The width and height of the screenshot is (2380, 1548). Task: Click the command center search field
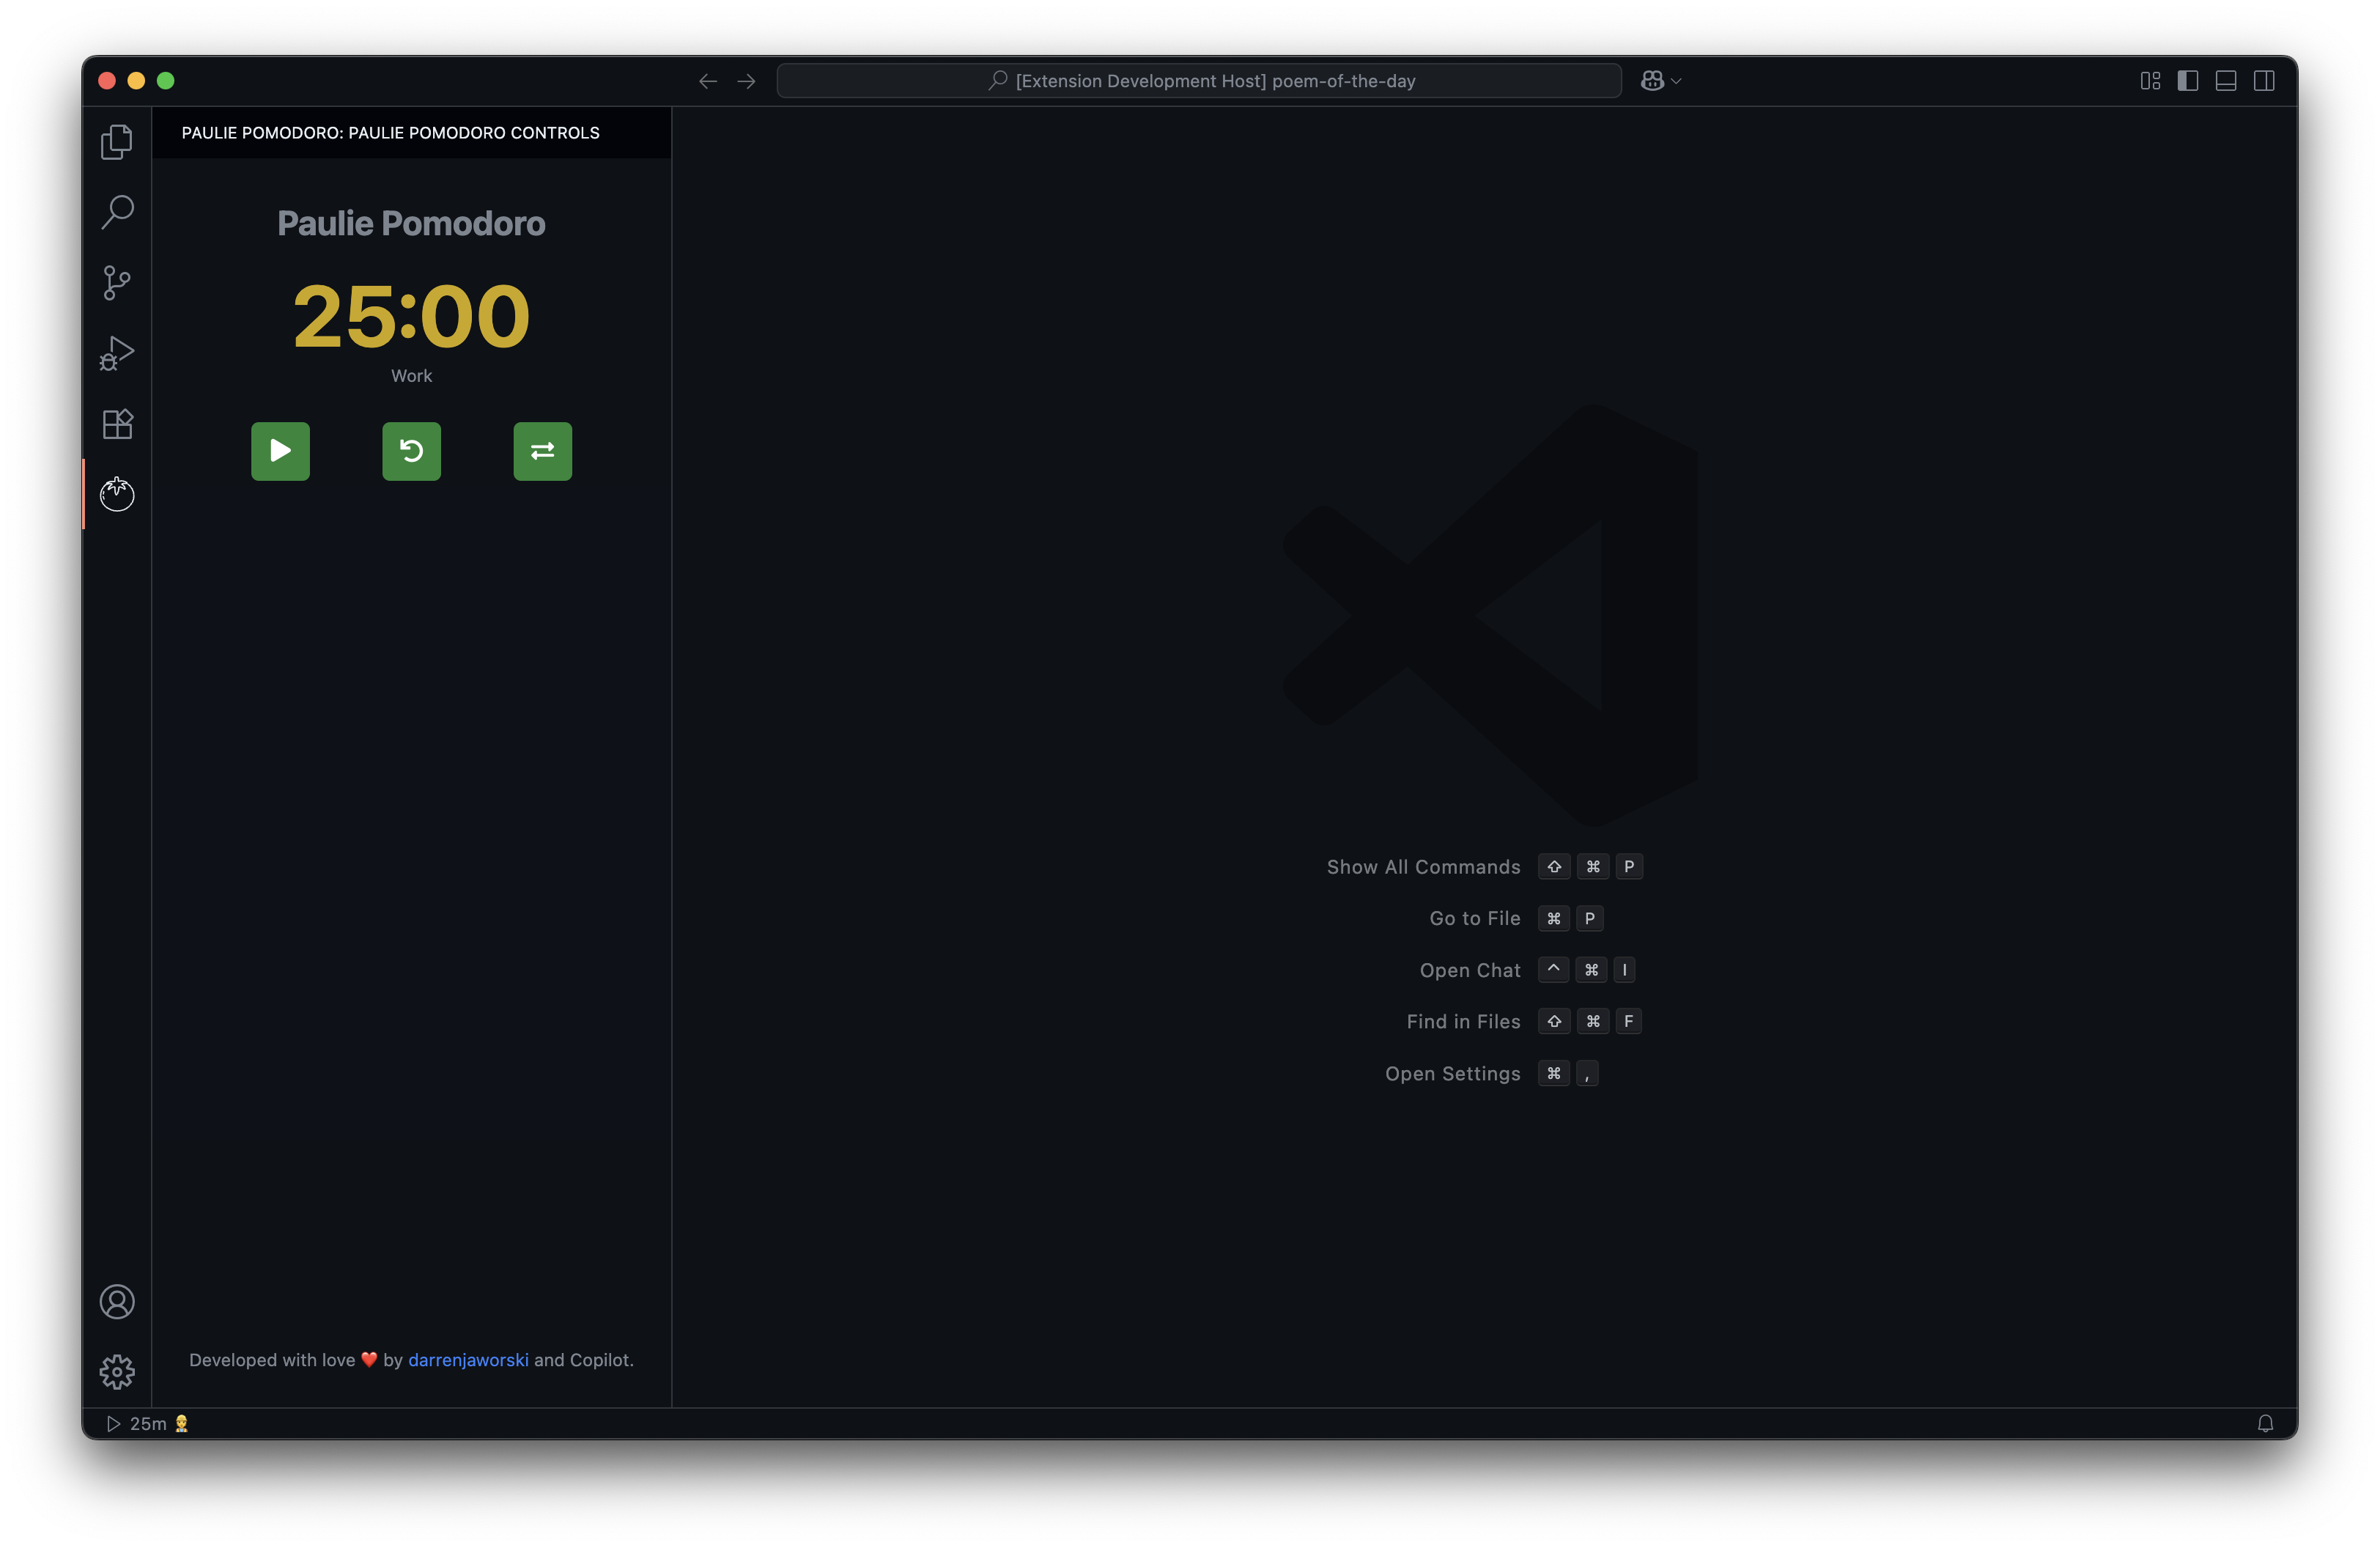point(1199,81)
